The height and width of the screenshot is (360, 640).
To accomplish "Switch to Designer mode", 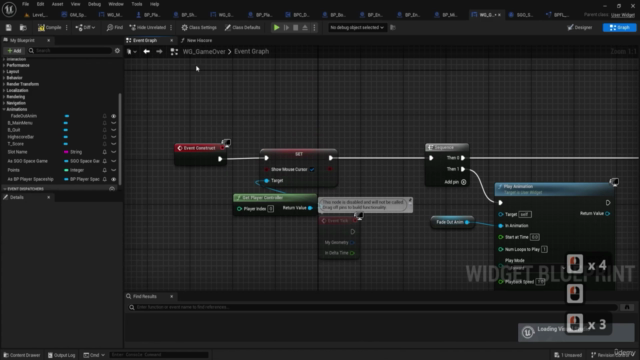I will tap(580, 27).
